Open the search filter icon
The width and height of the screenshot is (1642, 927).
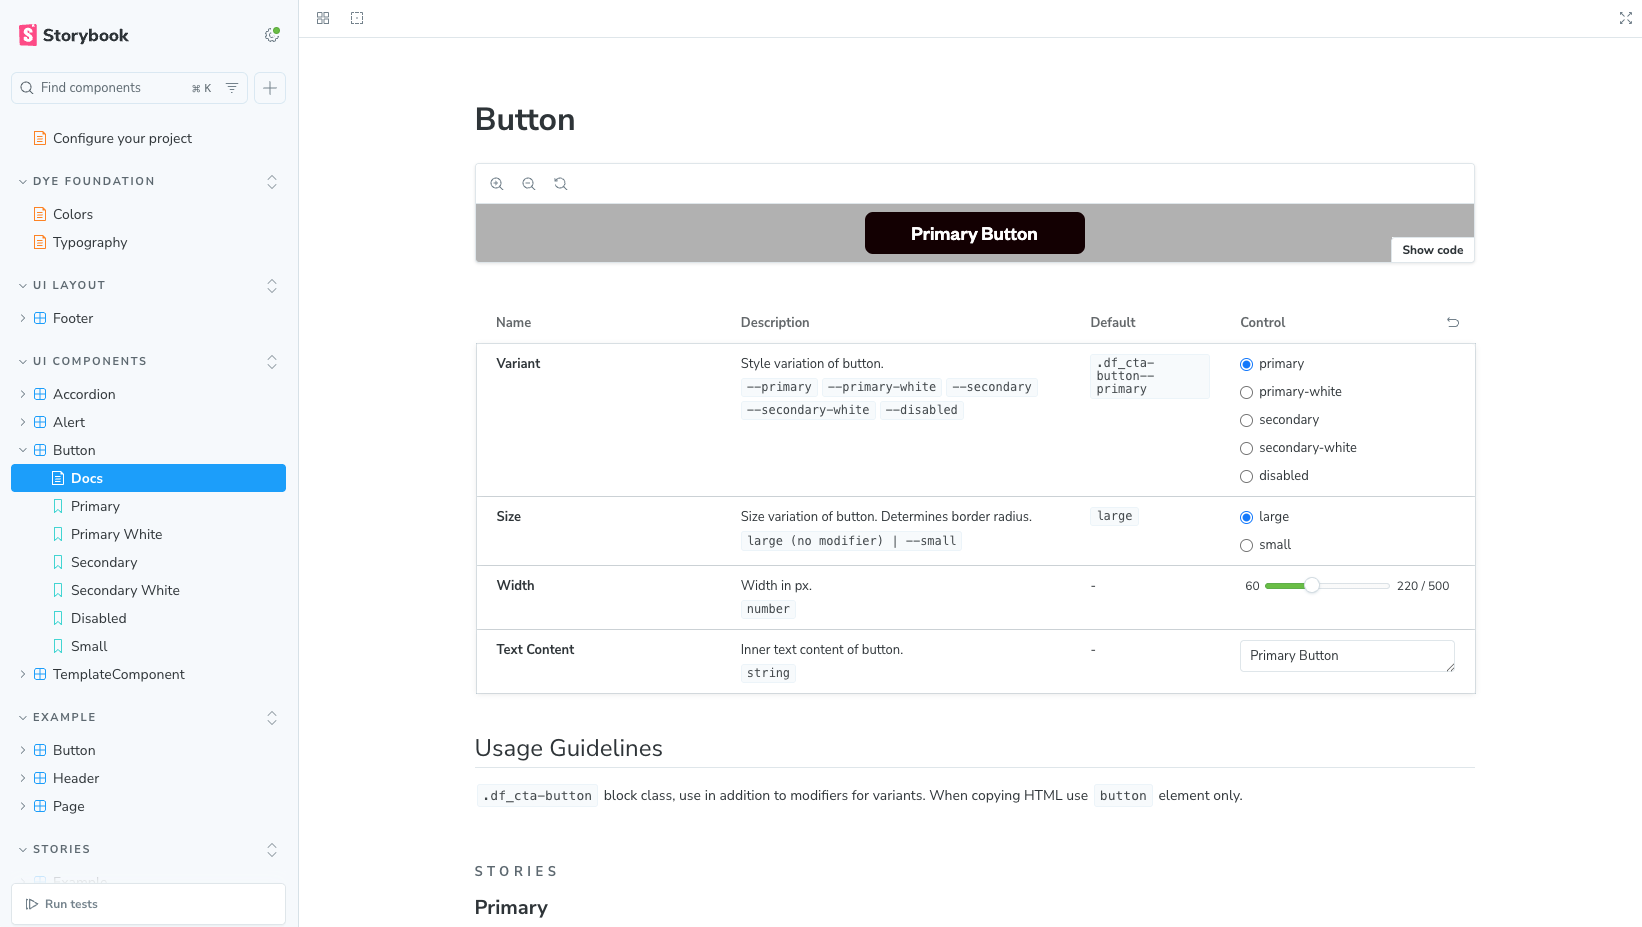pyautogui.click(x=232, y=88)
